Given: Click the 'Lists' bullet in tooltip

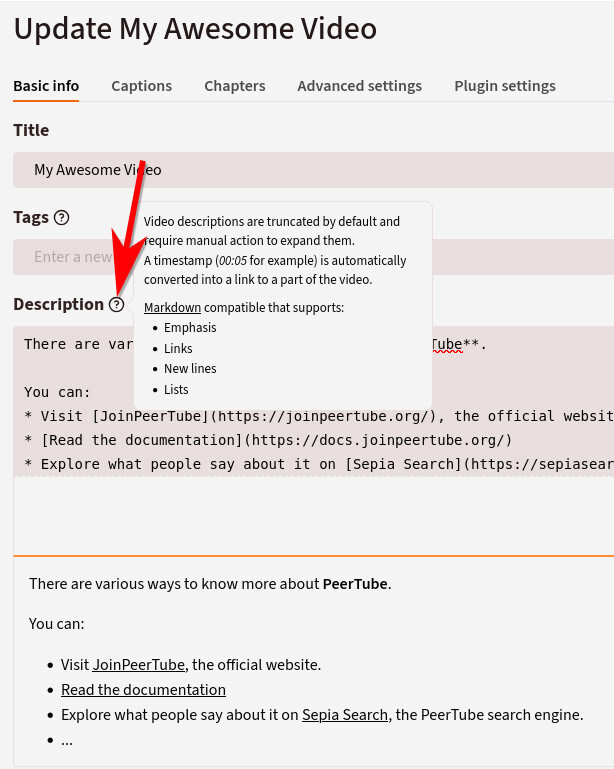Looking at the screenshot, I should pyautogui.click(x=176, y=390).
